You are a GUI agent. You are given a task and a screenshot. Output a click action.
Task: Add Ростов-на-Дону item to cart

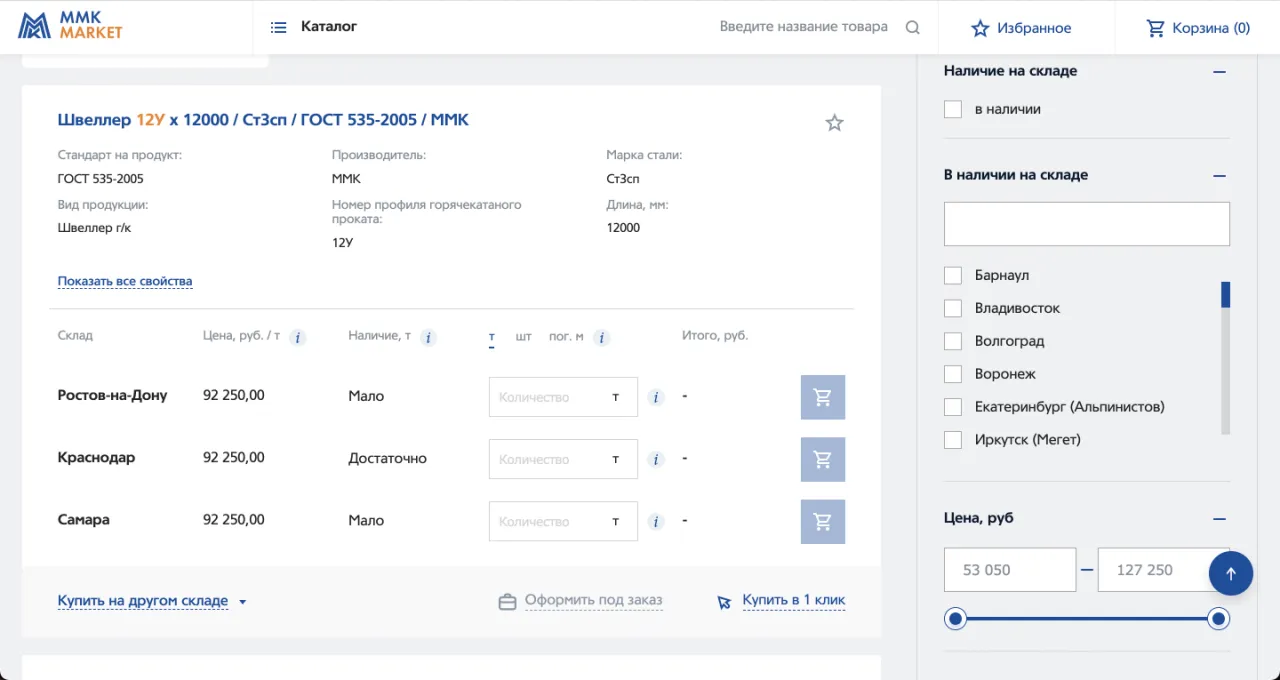[x=822, y=397]
